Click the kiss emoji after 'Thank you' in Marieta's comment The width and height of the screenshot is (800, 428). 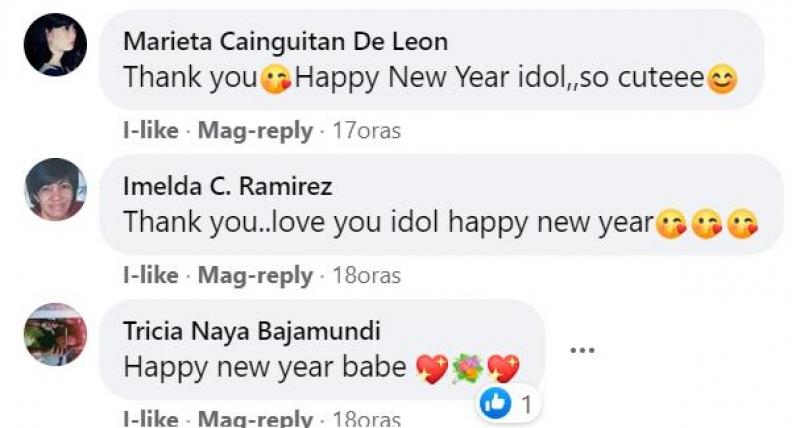pyautogui.click(x=275, y=78)
